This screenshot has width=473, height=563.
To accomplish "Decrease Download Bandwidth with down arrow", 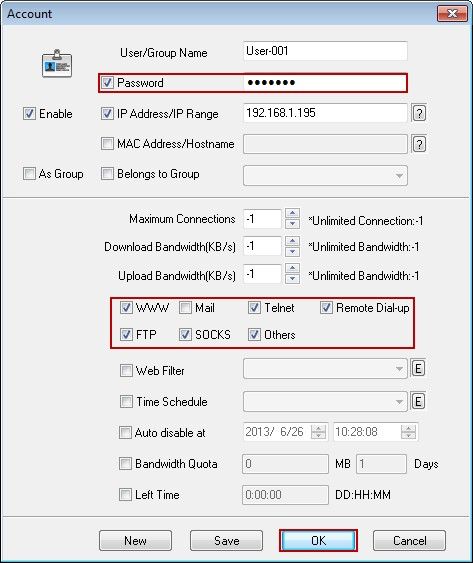I will [292, 252].
